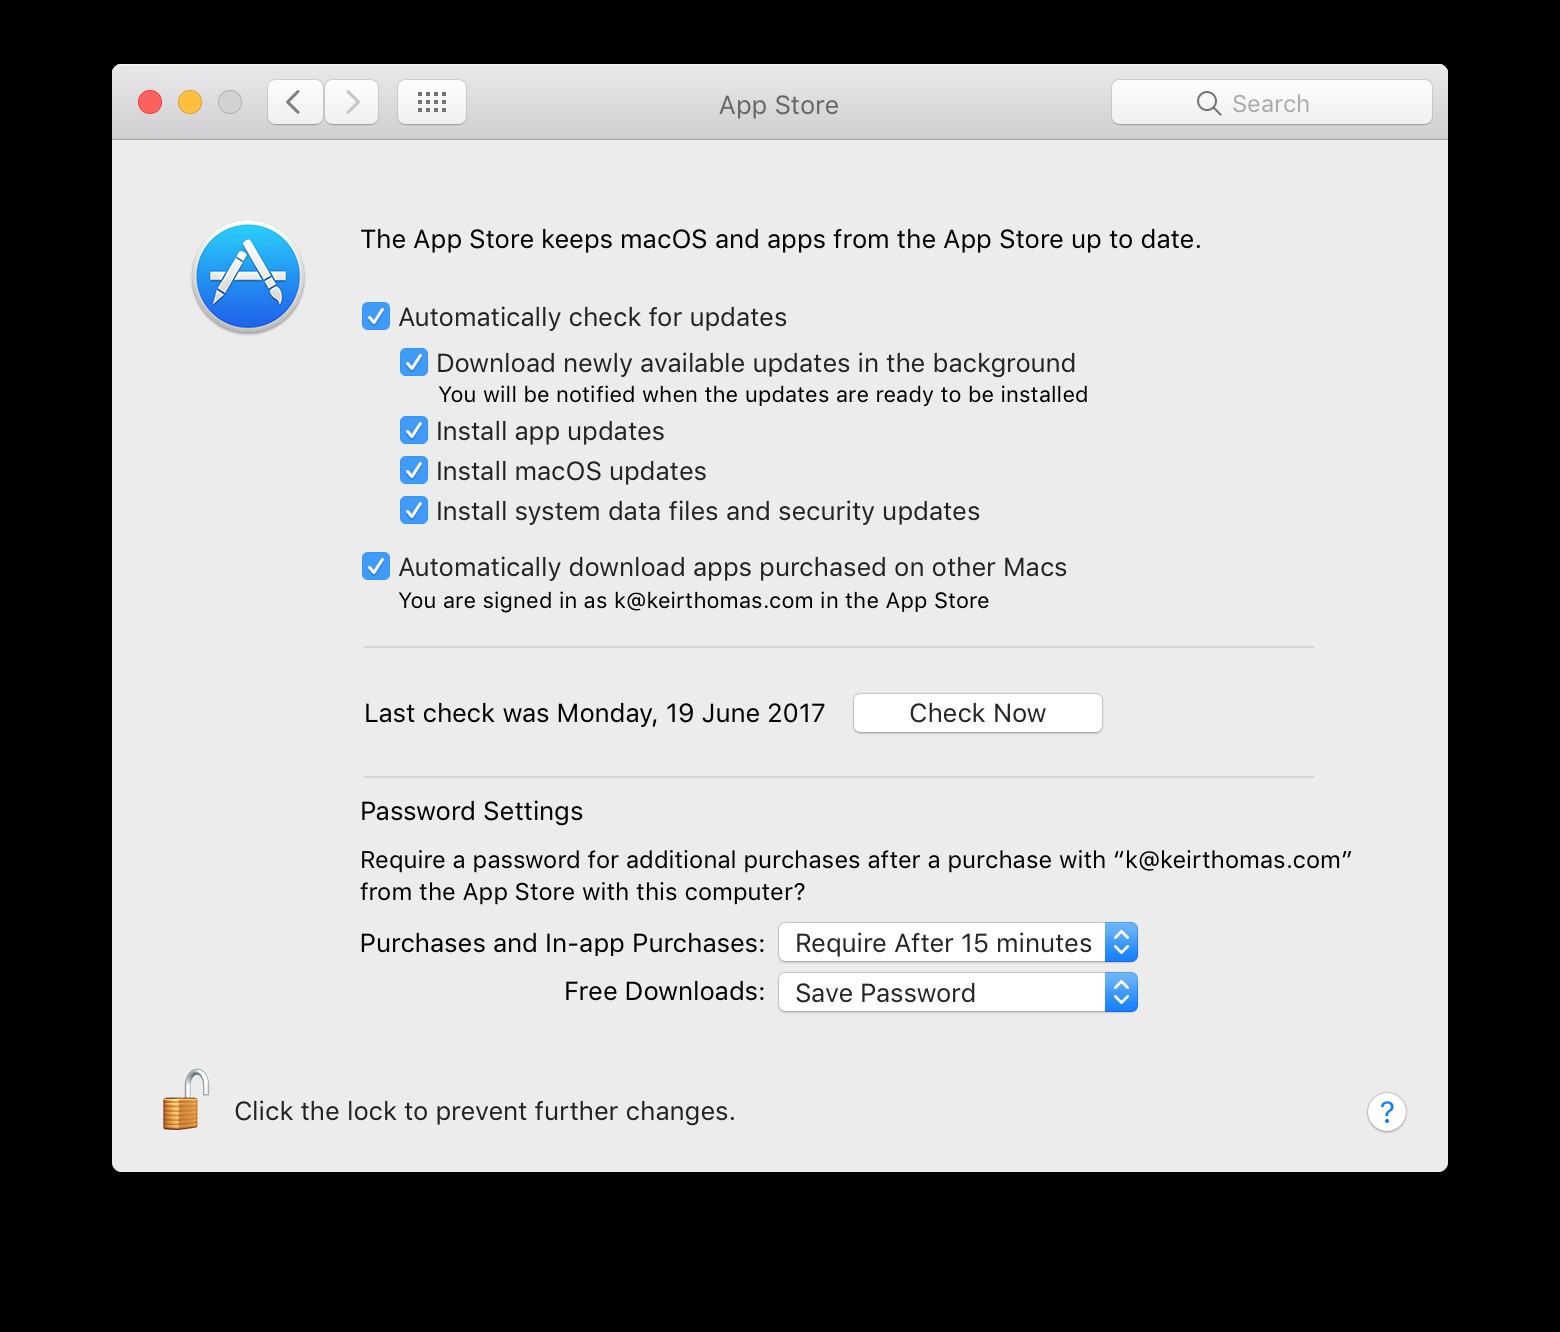Close the App Store preferences window

(149, 101)
